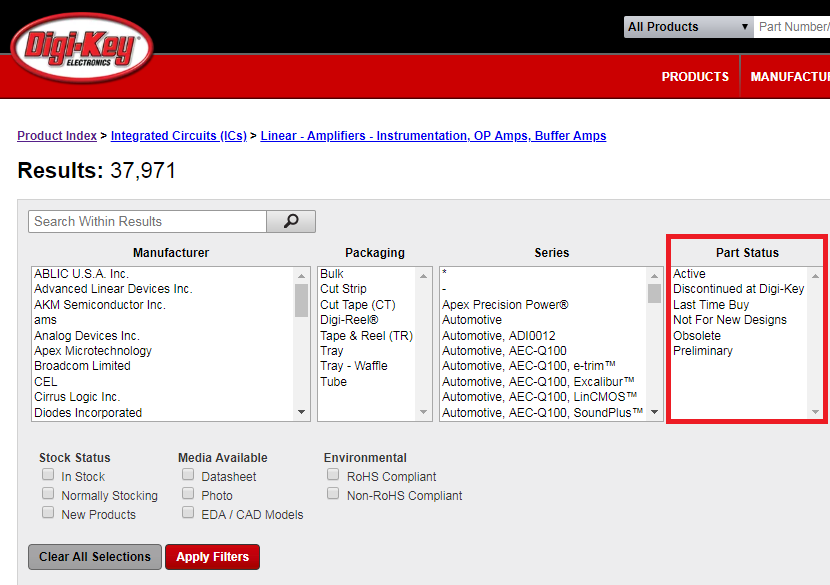Viewport: 830px width, 585px height.
Task: Open the All Products dropdown
Action: pos(688,27)
